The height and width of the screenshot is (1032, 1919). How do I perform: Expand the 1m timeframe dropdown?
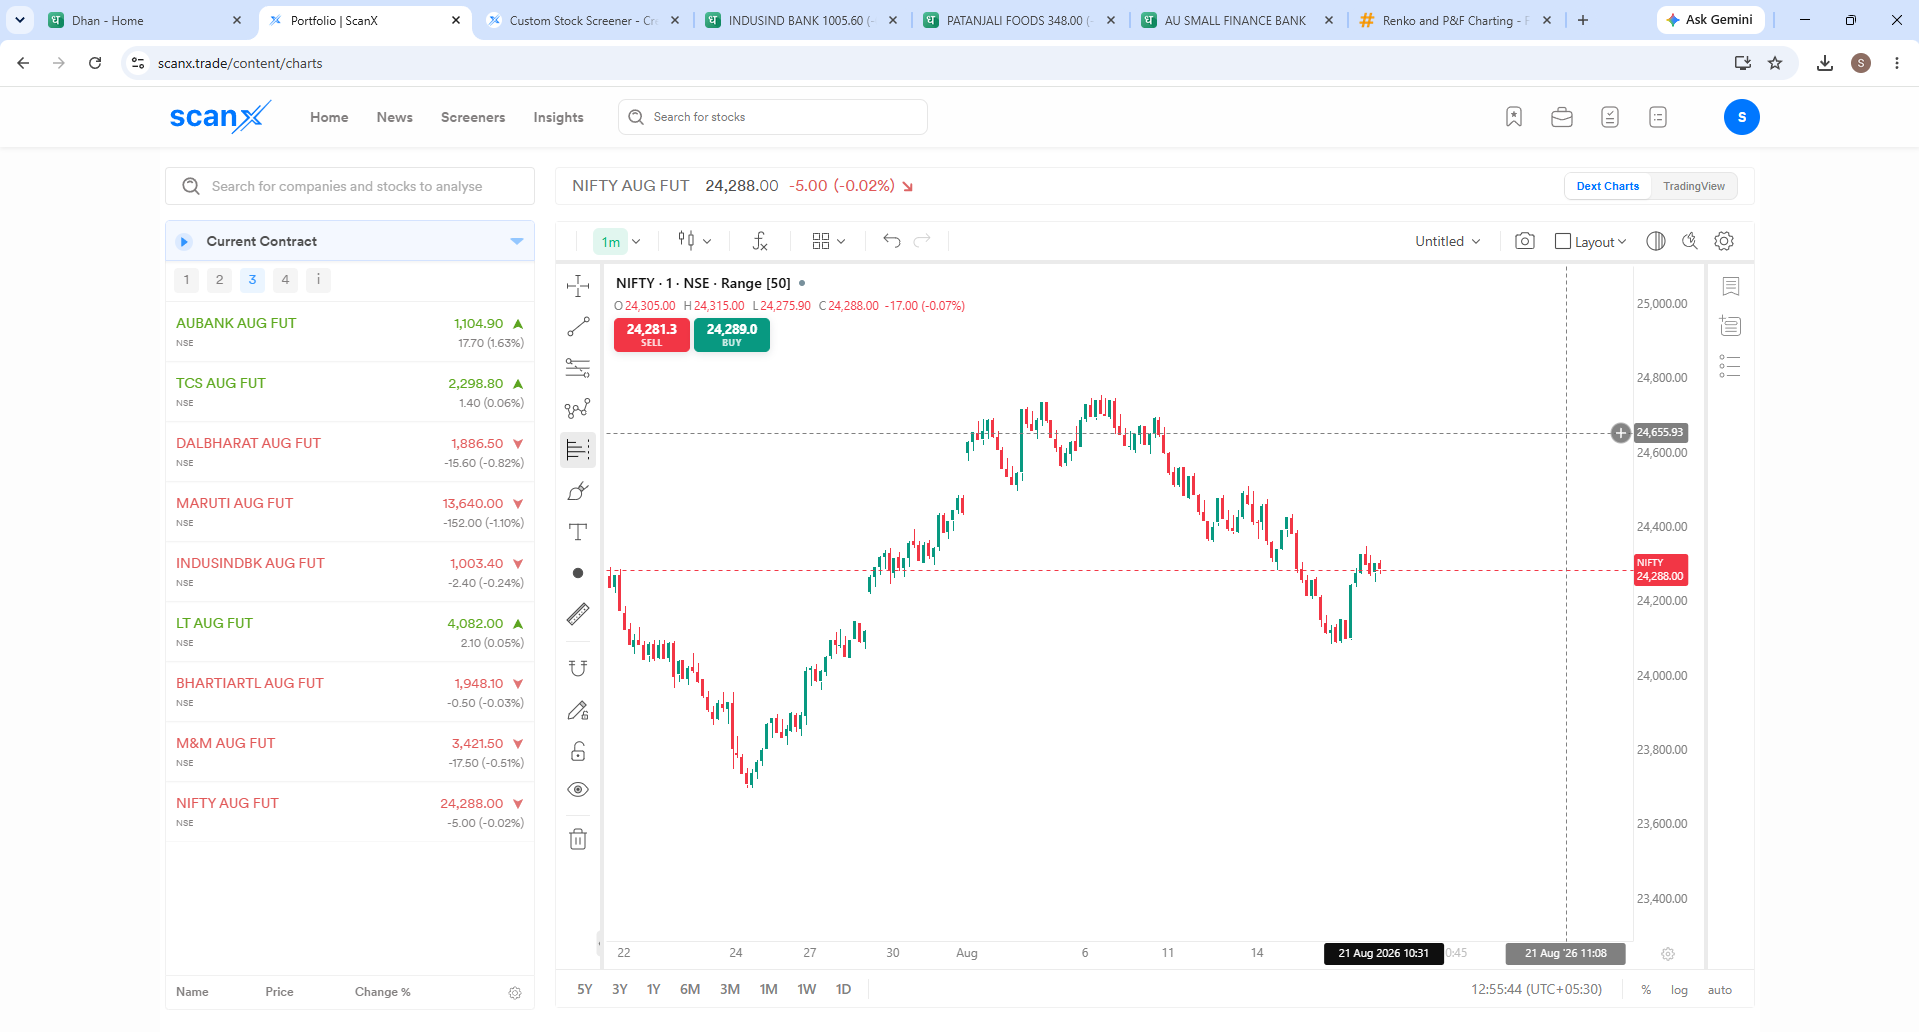click(x=636, y=241)
